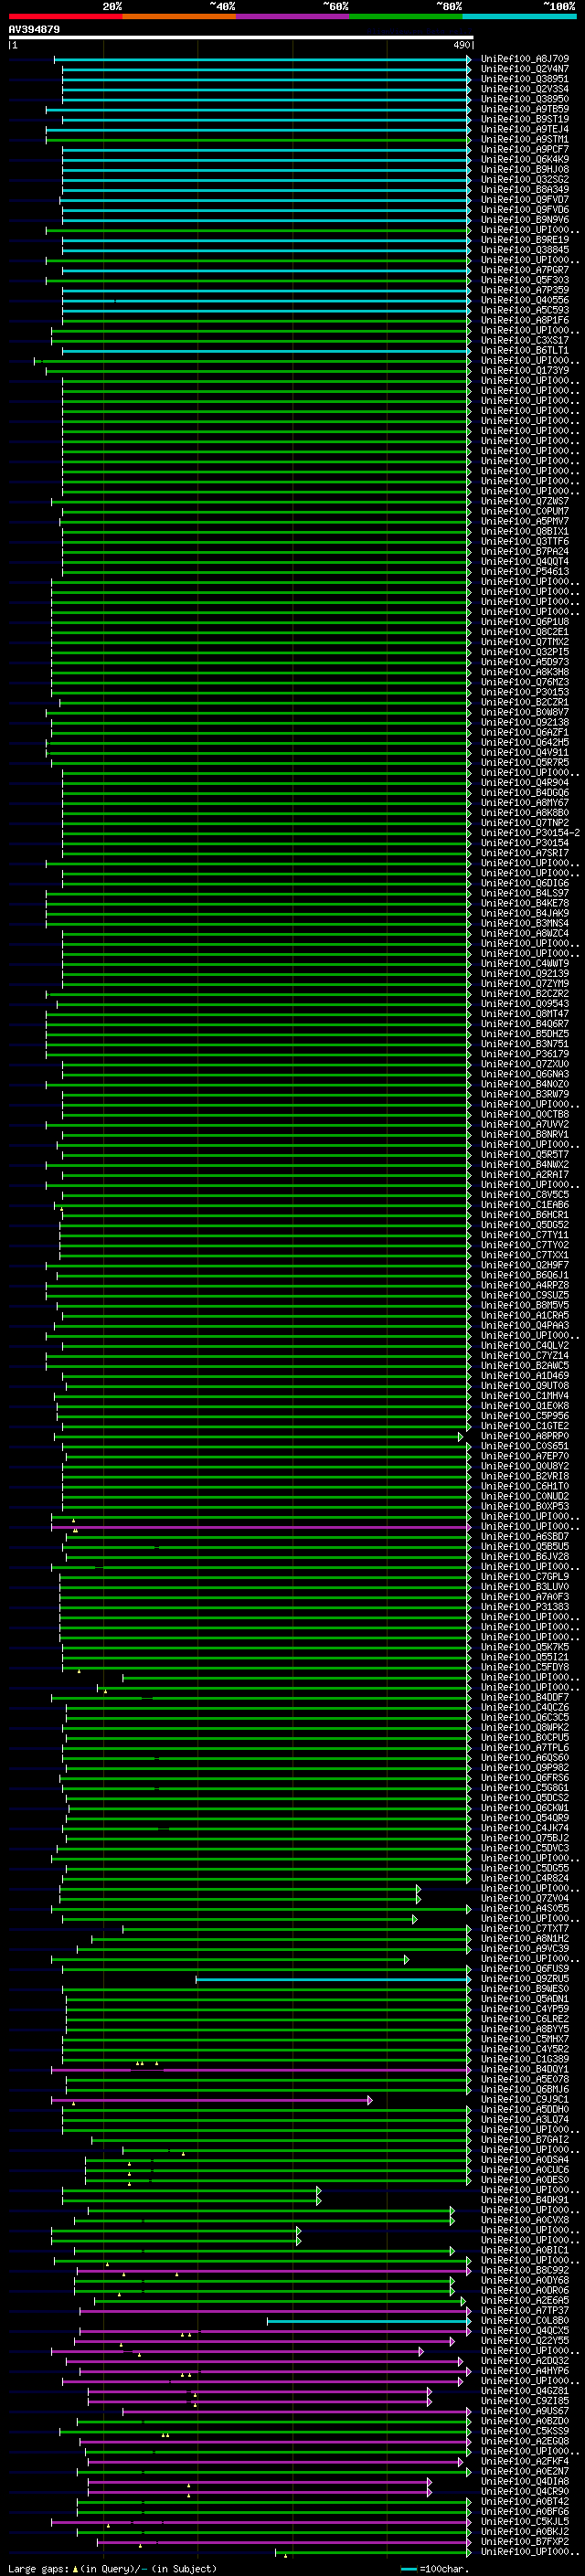Open hit UniRef100_Q2V3S4
The image size is (585, 2576).
(525, 89)
